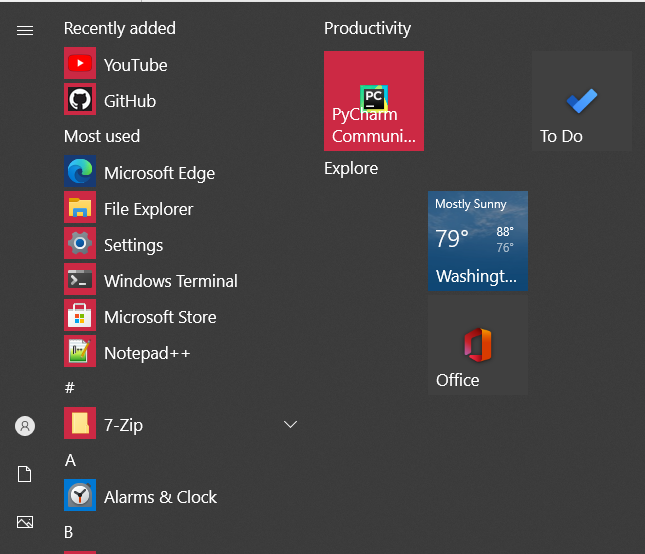Click the PyCharm Community tile
Viewport: 645px width, 554px height.
pos(374,101)
